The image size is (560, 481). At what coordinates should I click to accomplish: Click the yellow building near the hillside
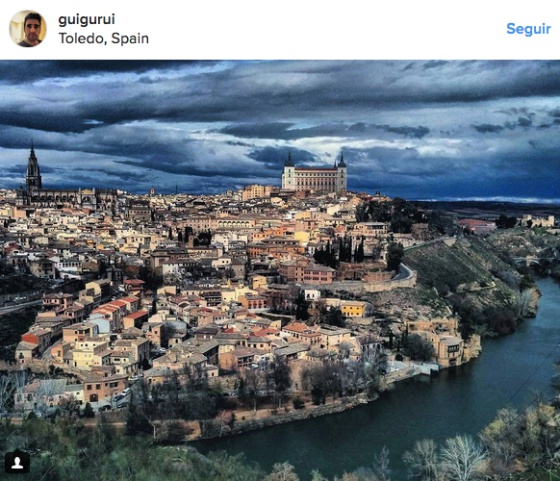(x=353, y=309)
